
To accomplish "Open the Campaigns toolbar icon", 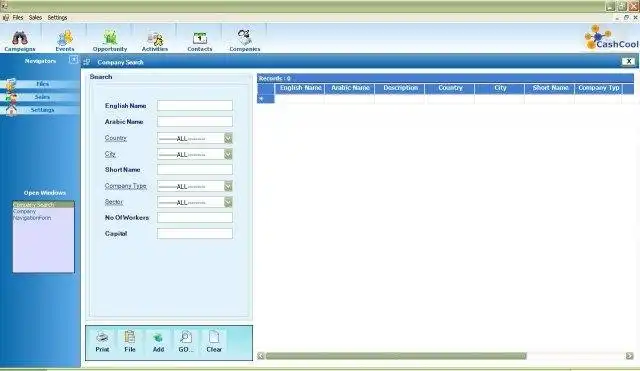I will [20, 40].
